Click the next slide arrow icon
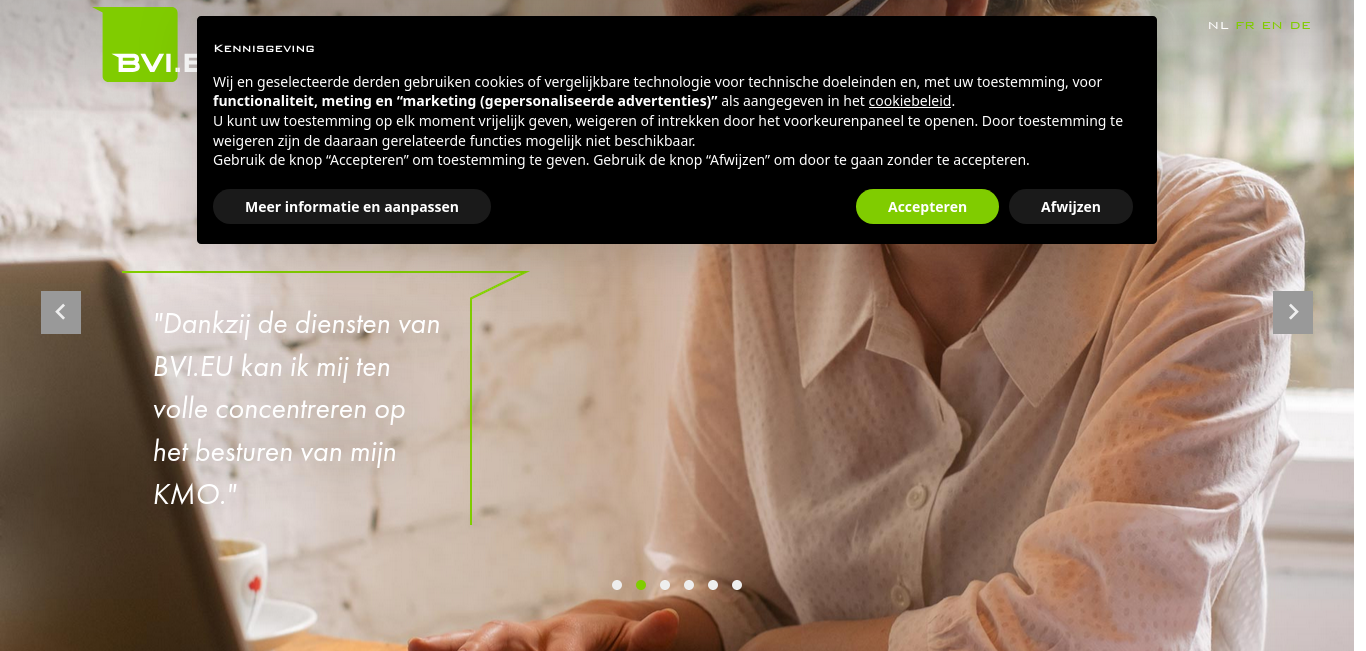The width and height of the screenshot is (1366, 651). point(1293,312)
